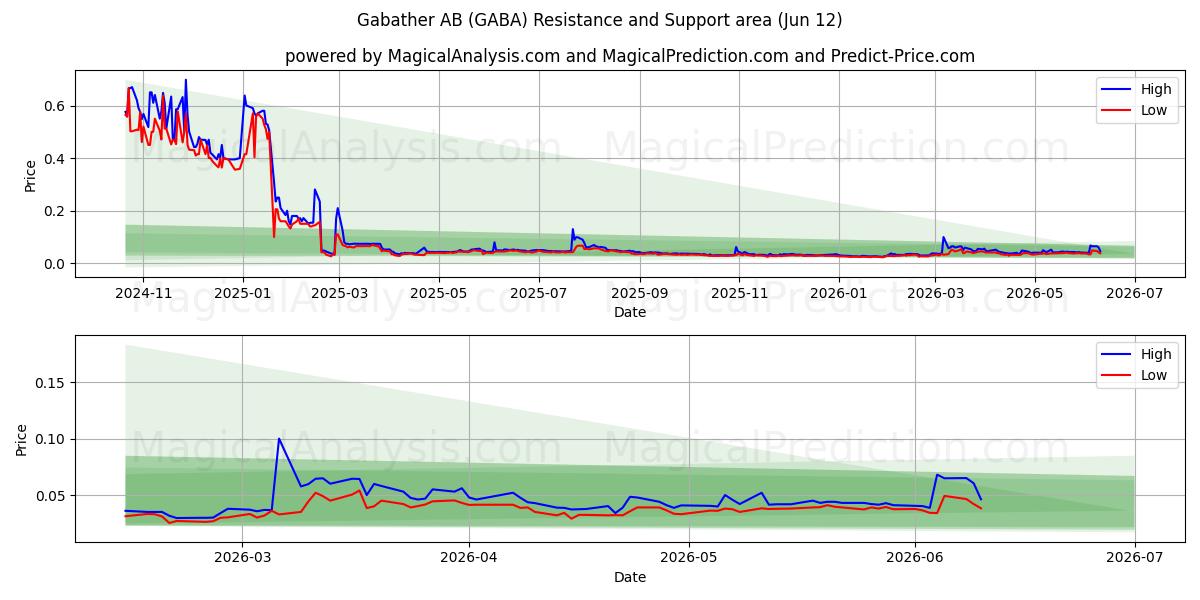1200x600 pixels.
Task: Click the '0.2' y-axis tick on the top chart
Action: pyautogui.click(x=56, y=211)
